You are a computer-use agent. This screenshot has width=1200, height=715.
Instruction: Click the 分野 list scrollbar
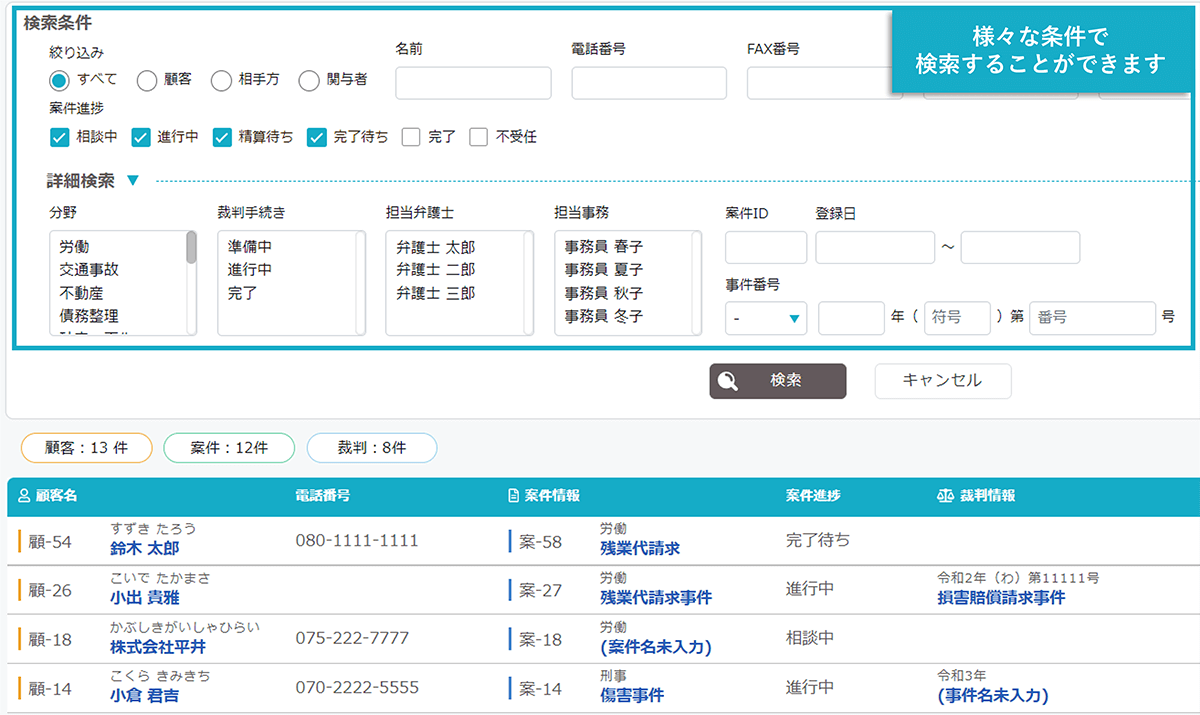[x=191, y=248]
